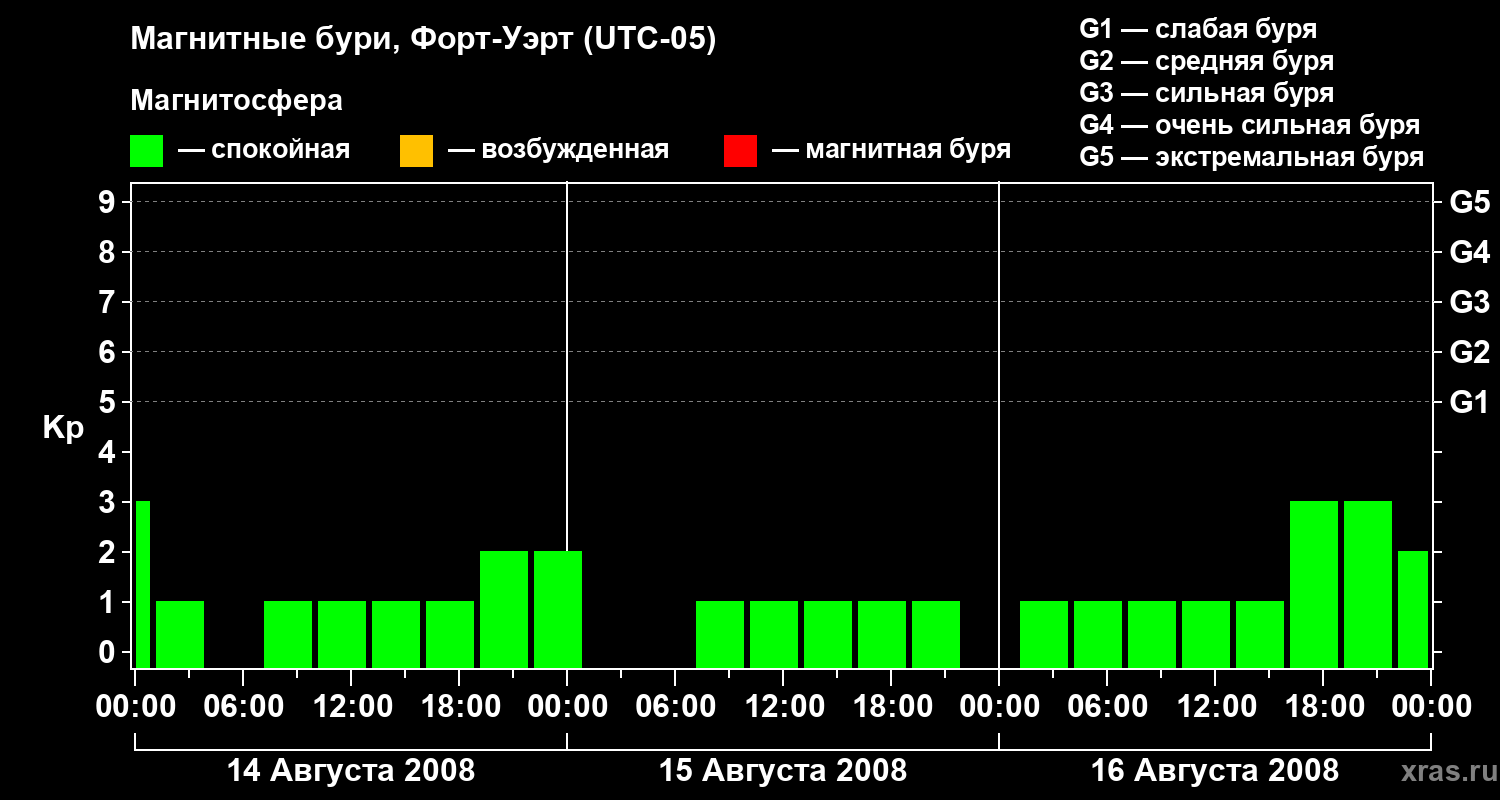Click the 18:00 time label under 14 Августа

click(459, 707)
